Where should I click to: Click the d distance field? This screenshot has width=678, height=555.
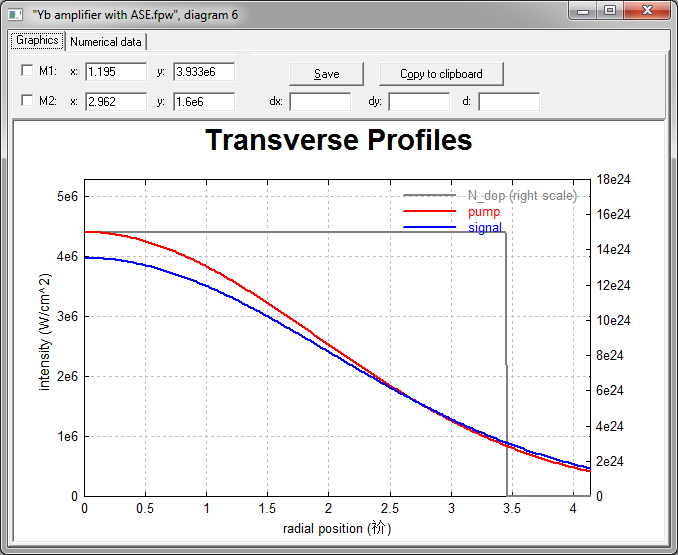click(509, 102)
